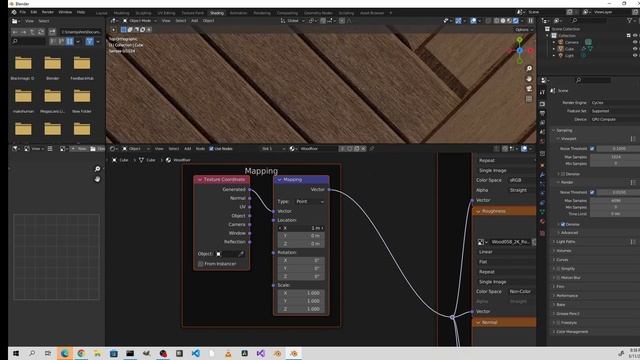
Task: Expand the Color Management panel
Action: click(571, 332)
